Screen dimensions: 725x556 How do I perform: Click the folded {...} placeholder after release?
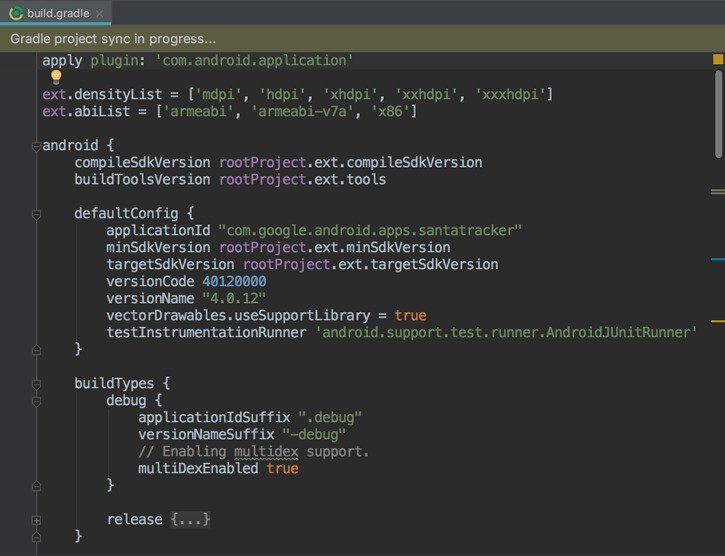pyautogui.click(x=190, y=519)
